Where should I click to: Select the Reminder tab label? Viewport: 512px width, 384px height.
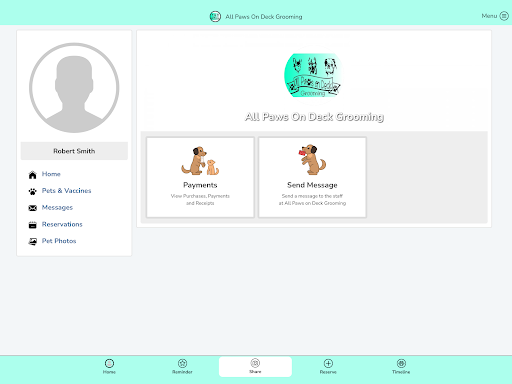point(182,372)
